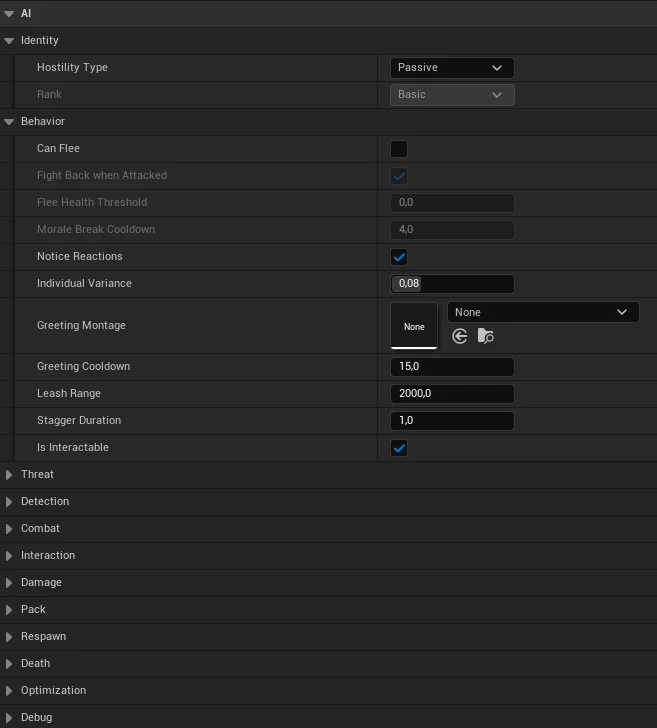Viewport: 657px width, 728px height.
Task: Select the Stagger Duration property label
Action: click(x=79, y=420)
